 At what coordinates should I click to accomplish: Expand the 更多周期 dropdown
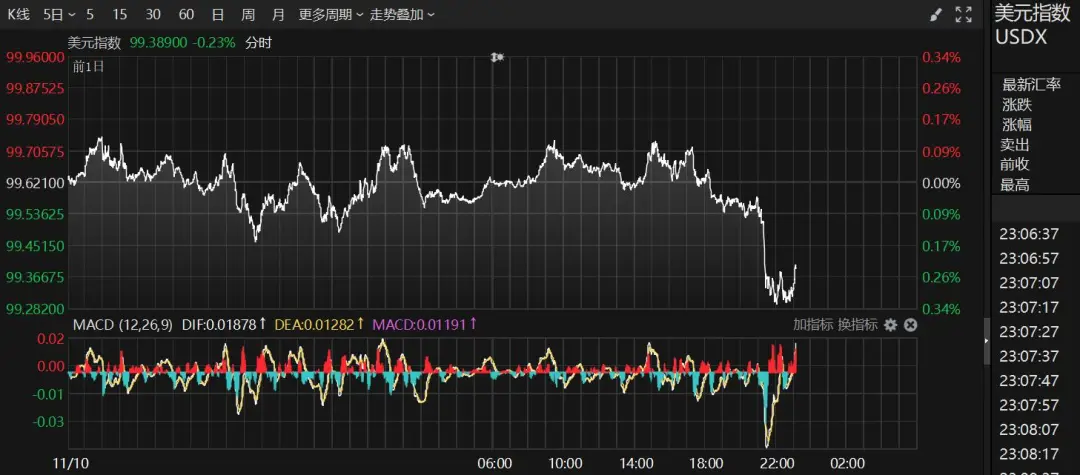pyautogui.click(x=330, y=15)
